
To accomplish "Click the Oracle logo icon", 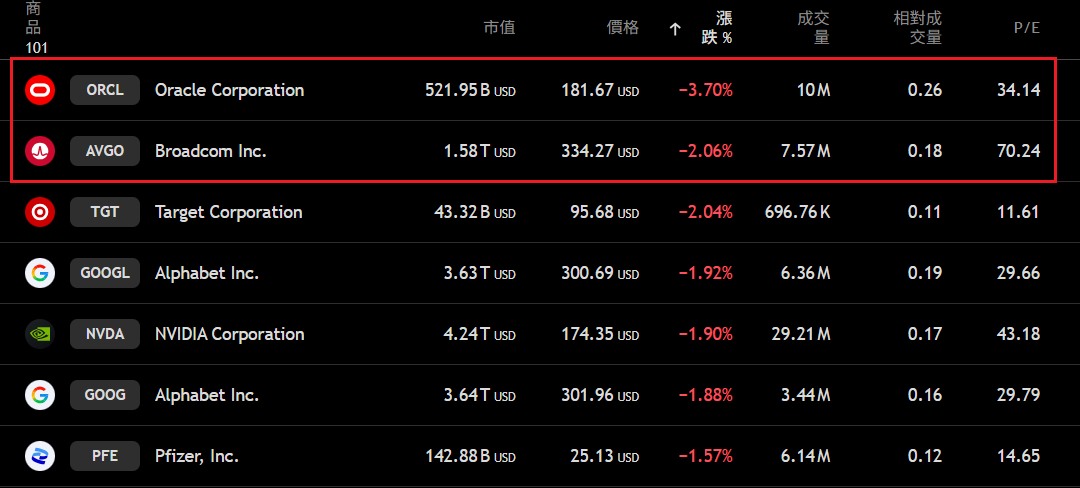I will [x=39, y=90].
